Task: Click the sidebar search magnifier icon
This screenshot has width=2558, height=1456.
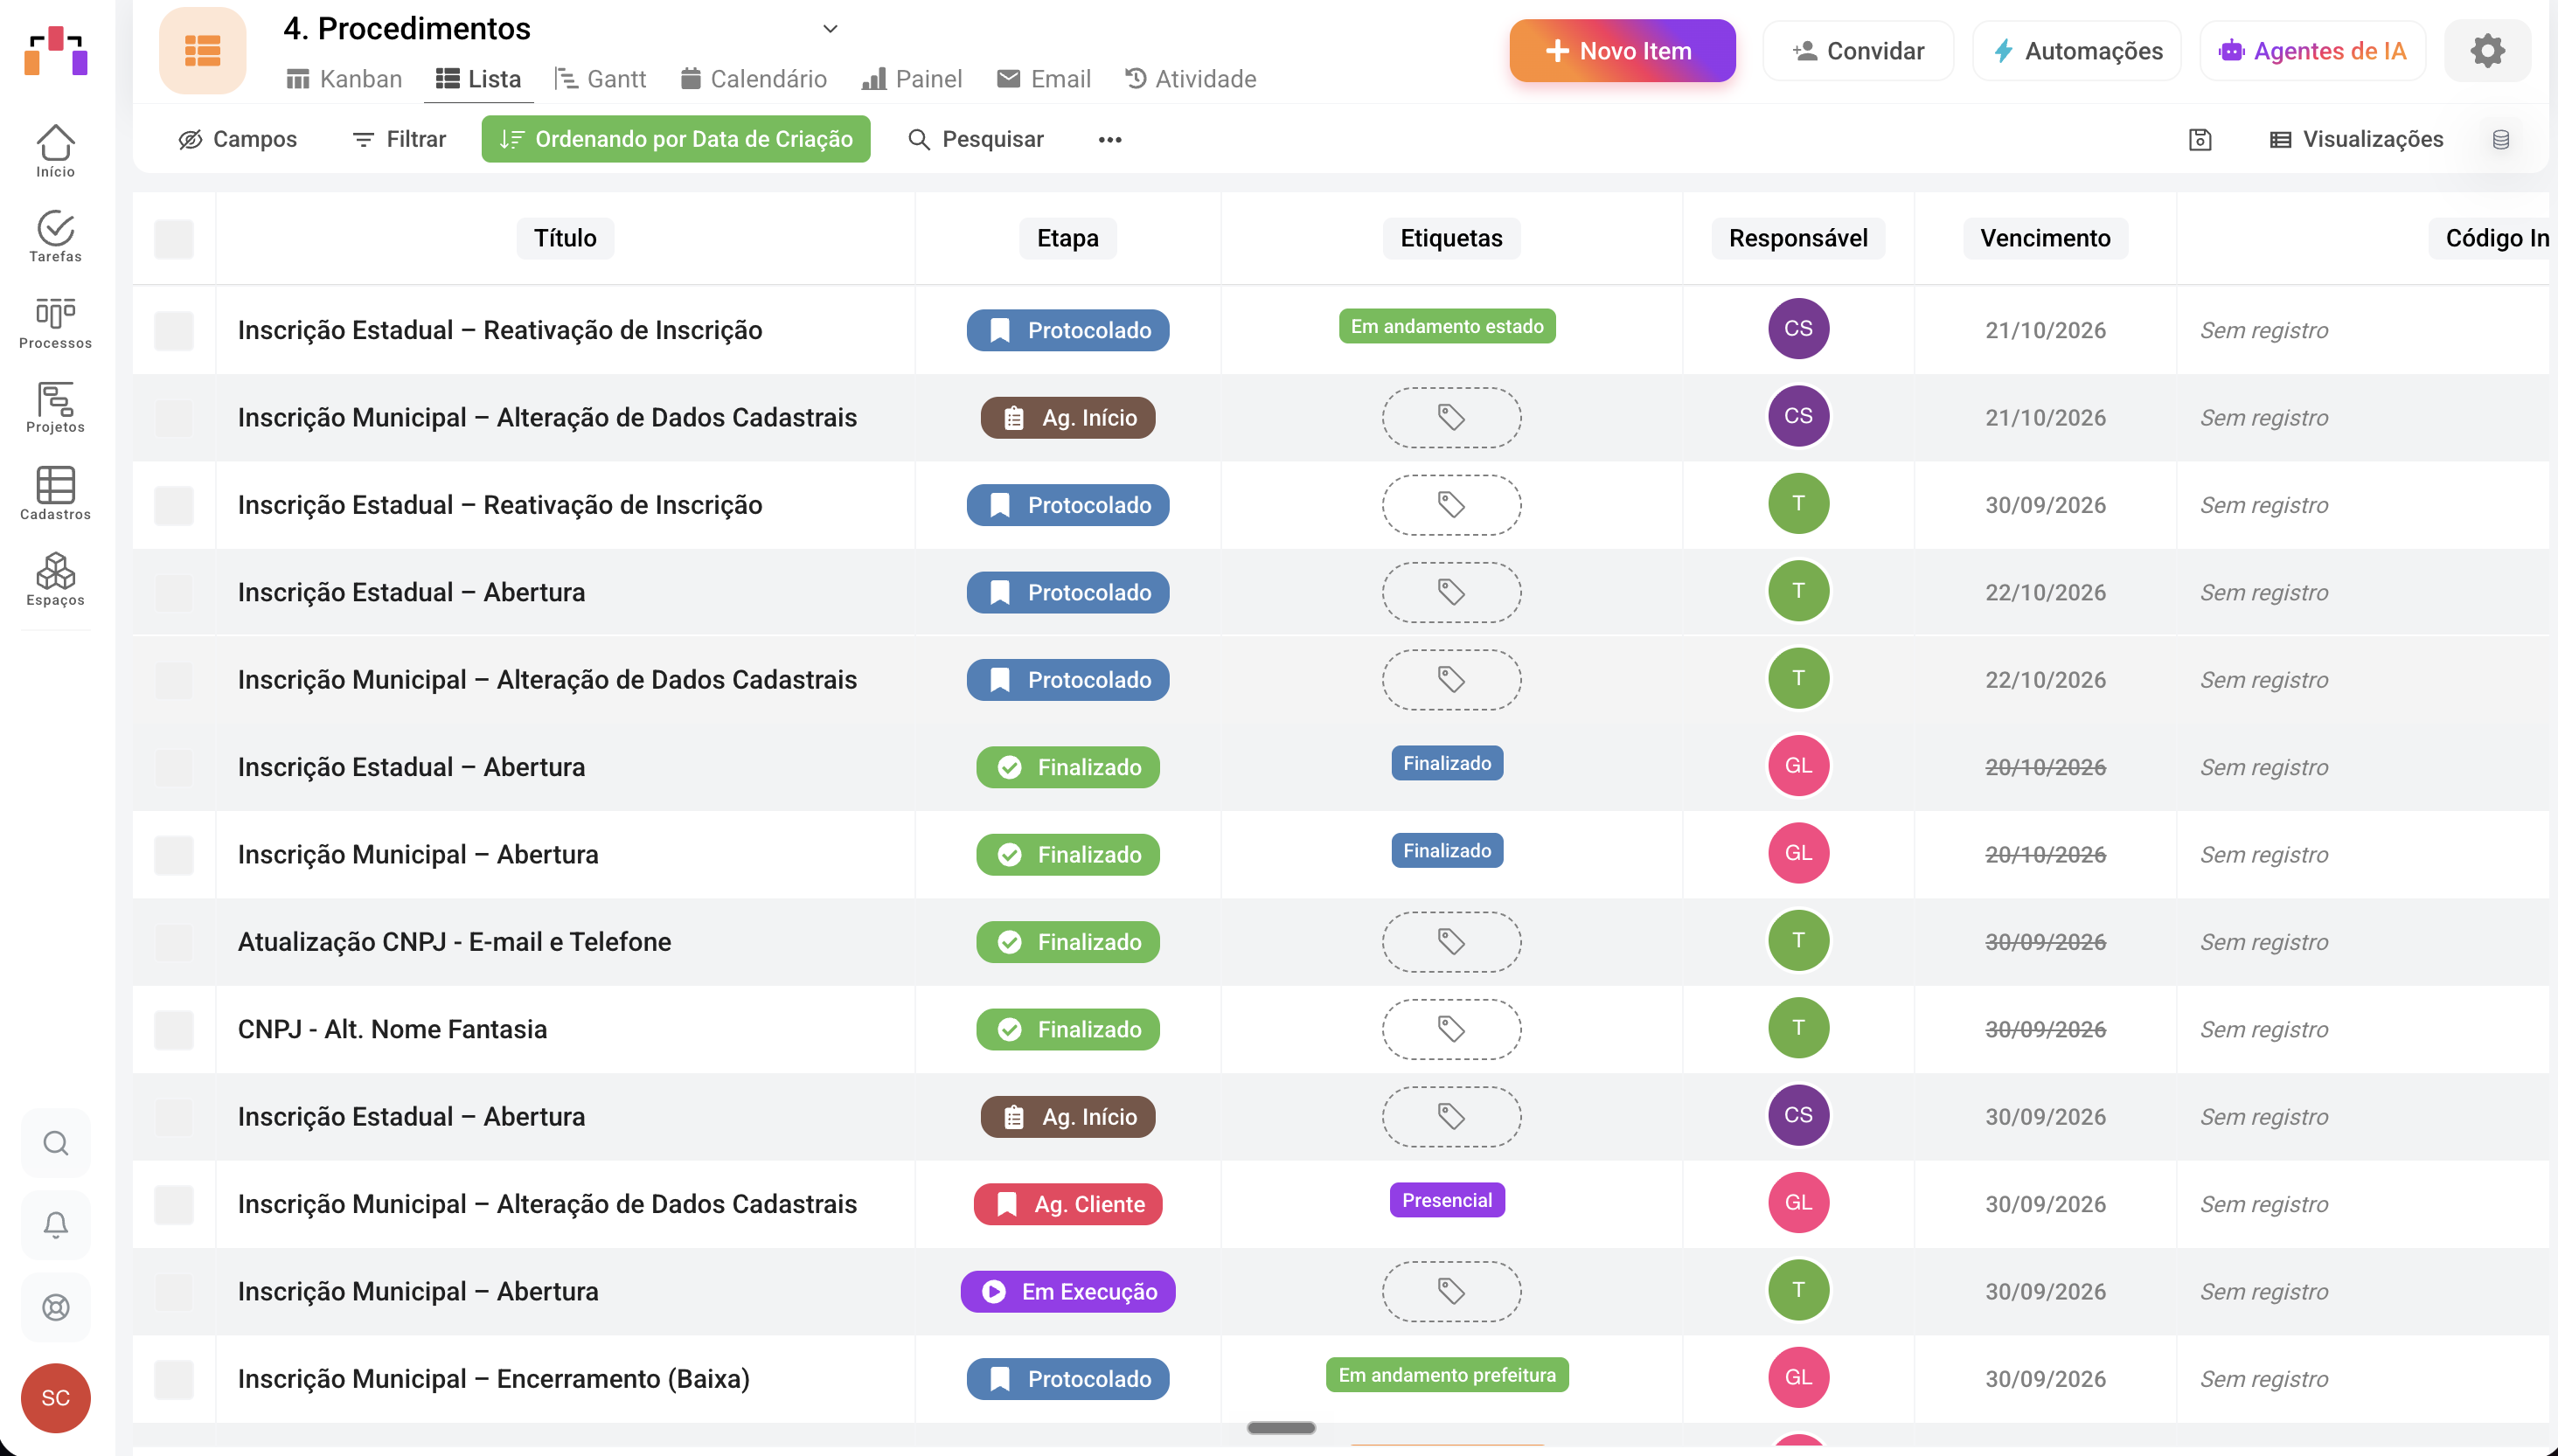Action: click(56, 1143)
